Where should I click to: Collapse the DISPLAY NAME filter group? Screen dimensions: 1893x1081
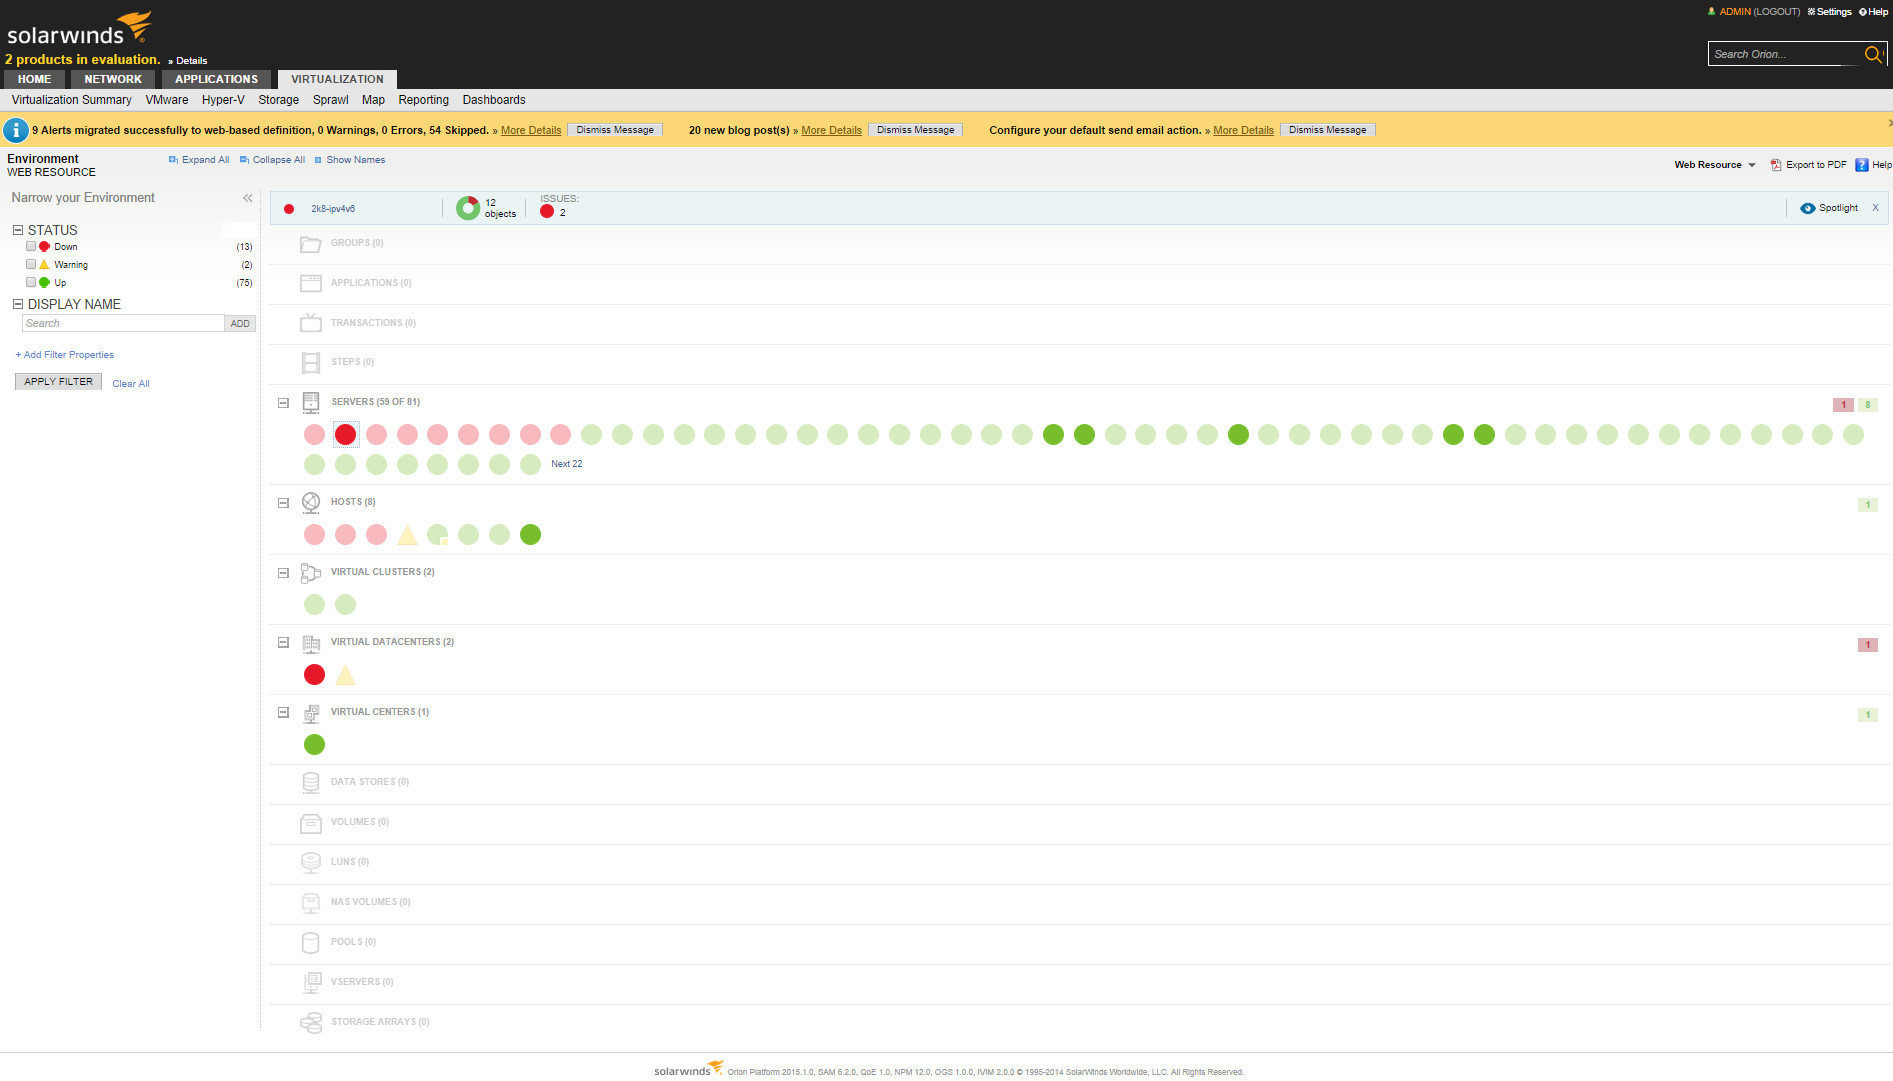click(18, 304)
